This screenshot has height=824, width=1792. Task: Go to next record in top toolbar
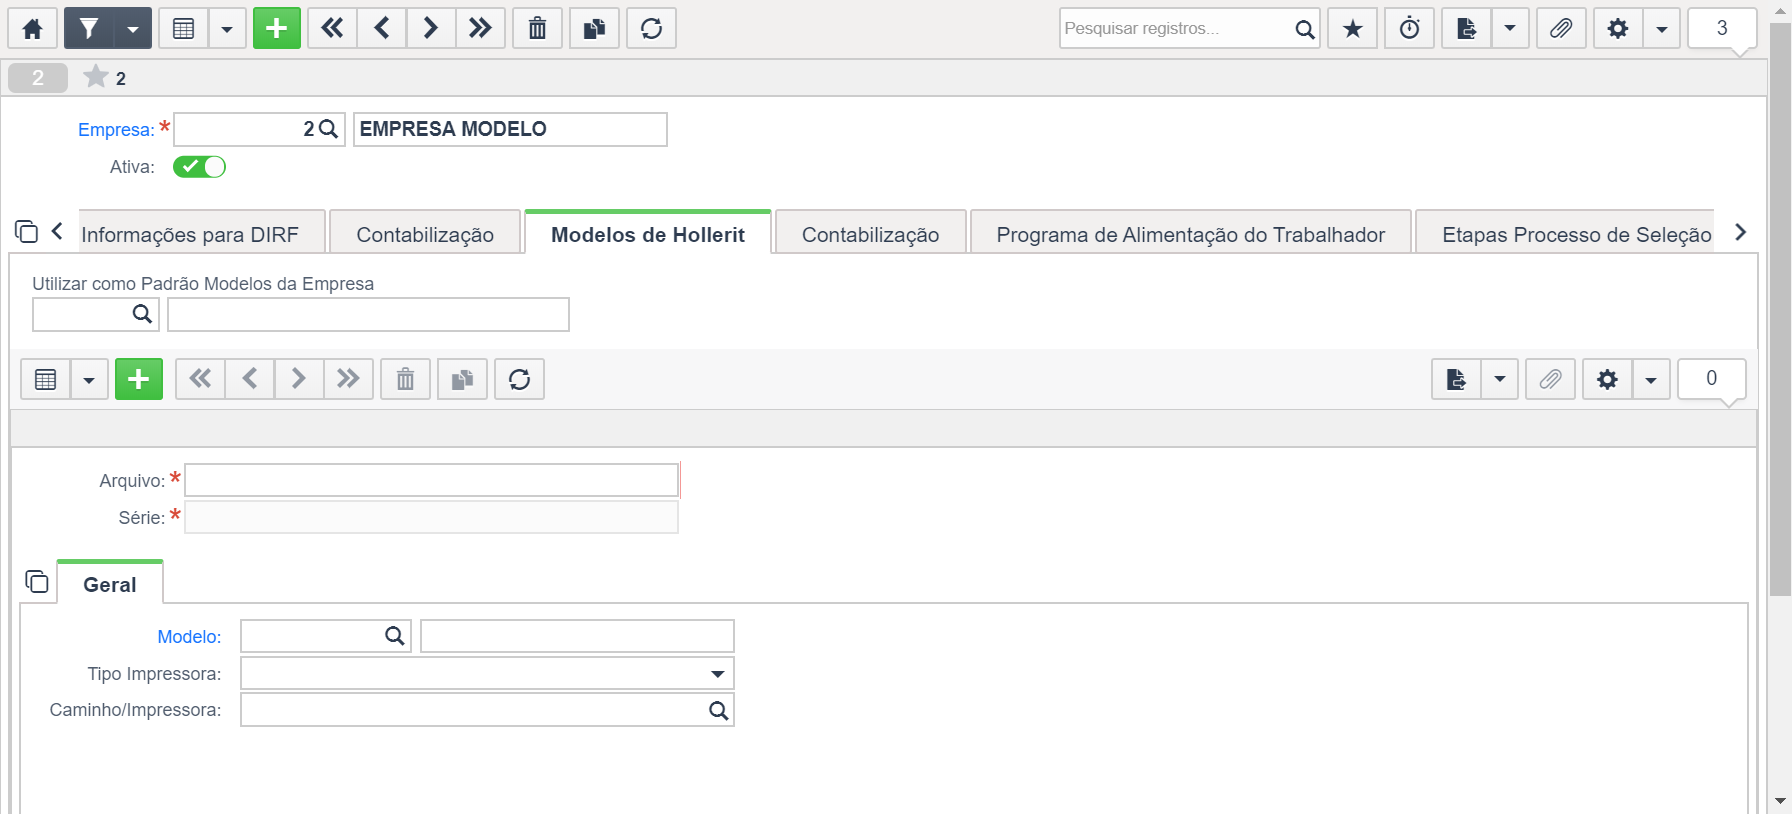tap(430, 28)
